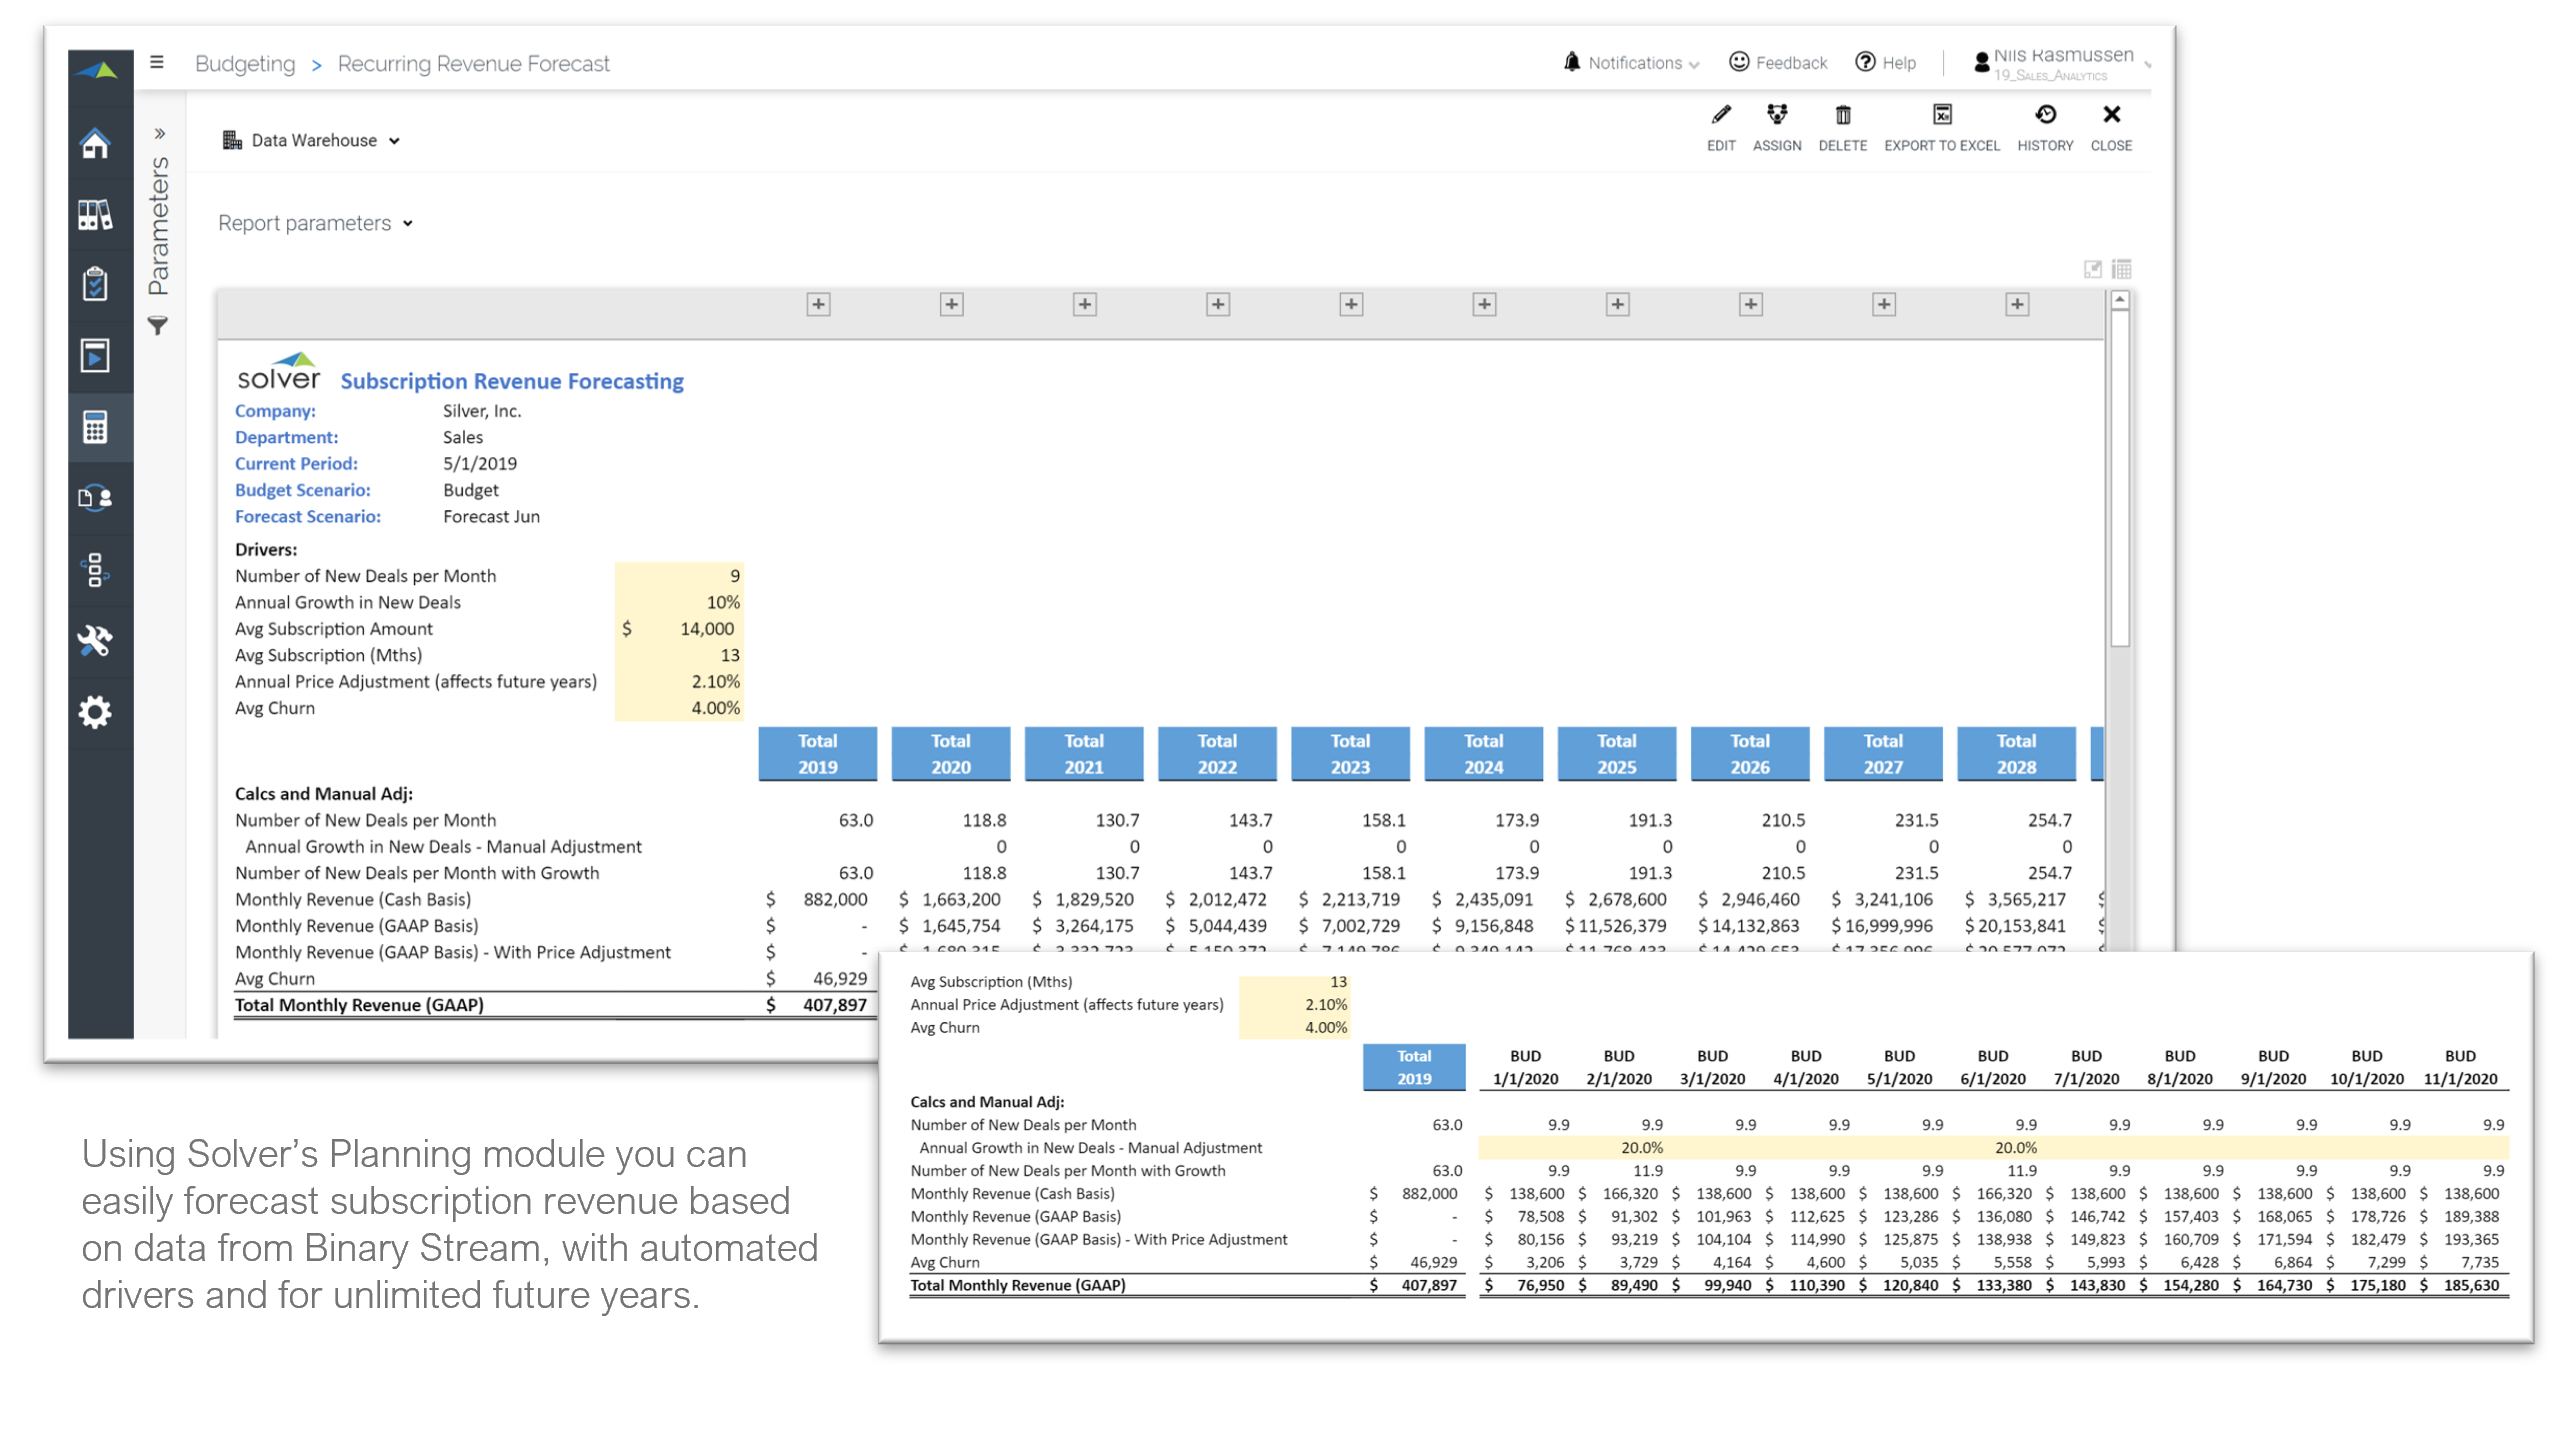
Task: Click the filter funnel icon
Action: point(158,326)
